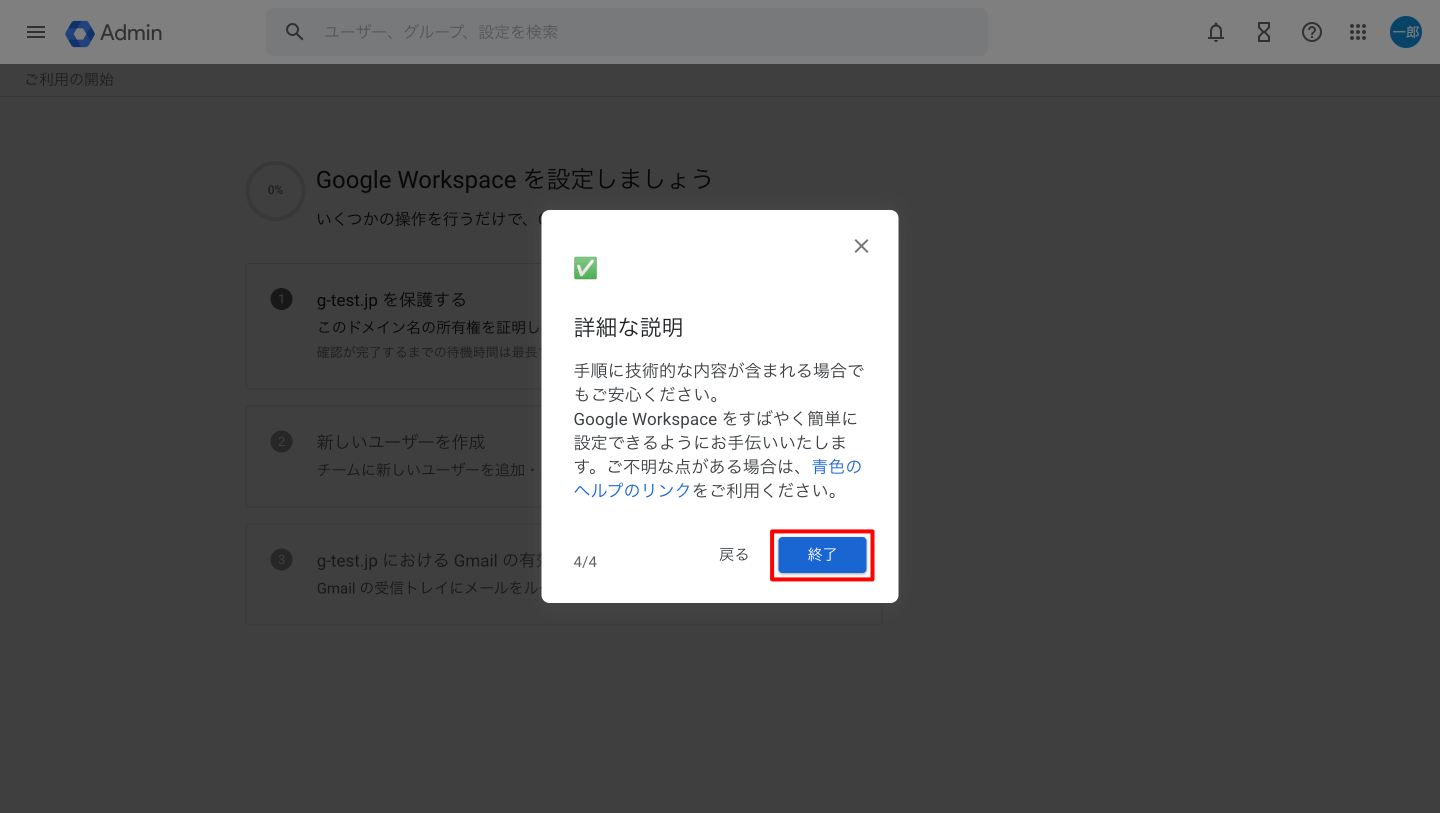Click the Google Workspace を設定しましょう heading
The image size is (1440, 813).
514,179
